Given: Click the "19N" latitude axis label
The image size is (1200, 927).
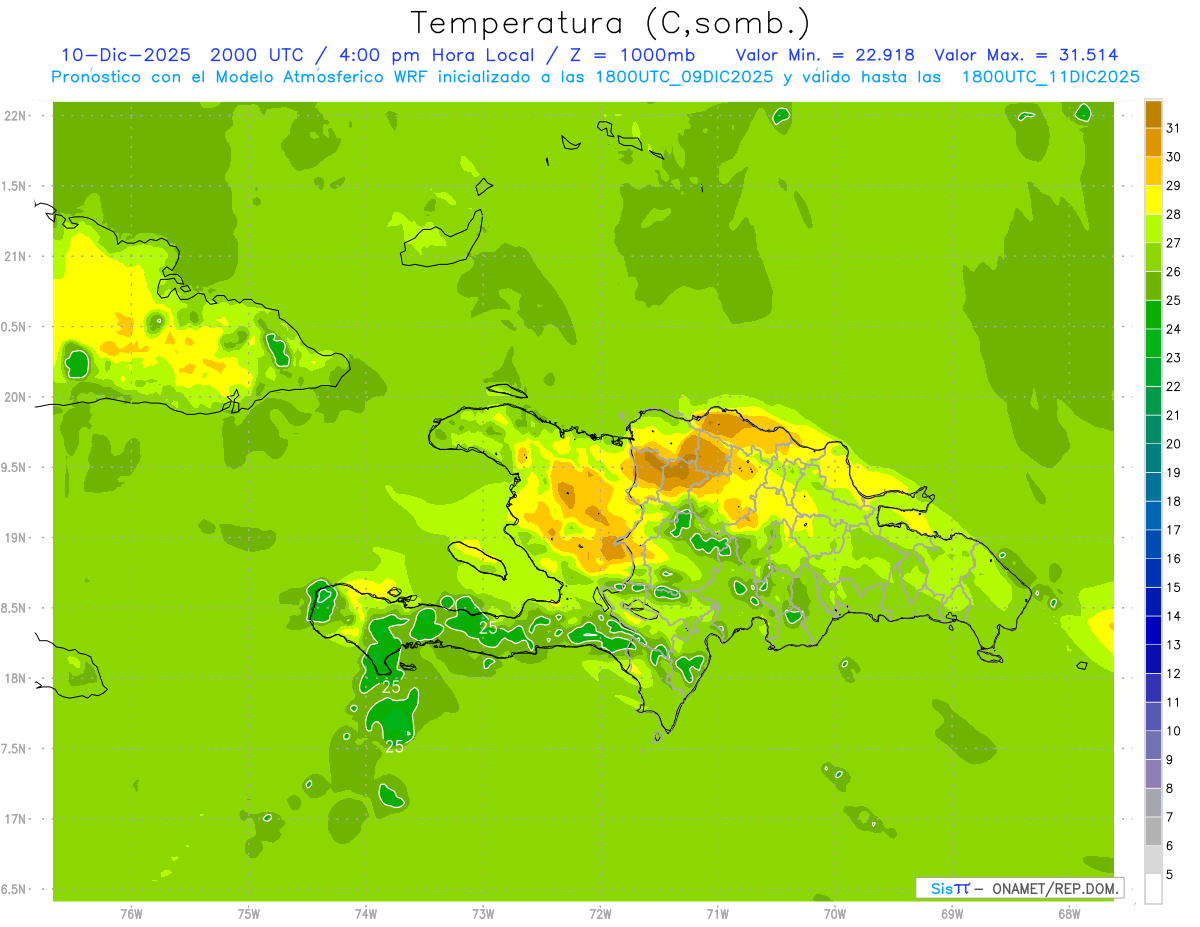Looking at the screenshot, I should point(16,538).
